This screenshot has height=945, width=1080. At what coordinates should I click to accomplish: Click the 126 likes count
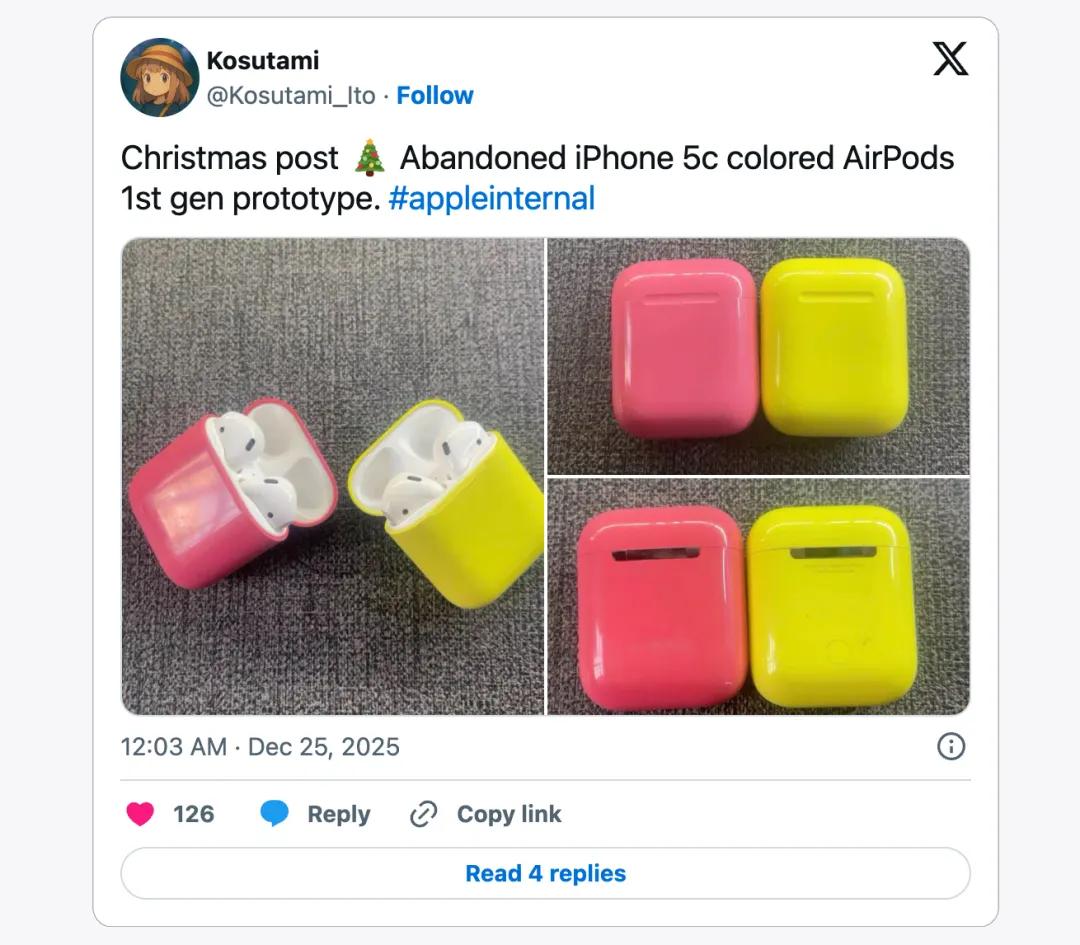click(x=194, y=814)
